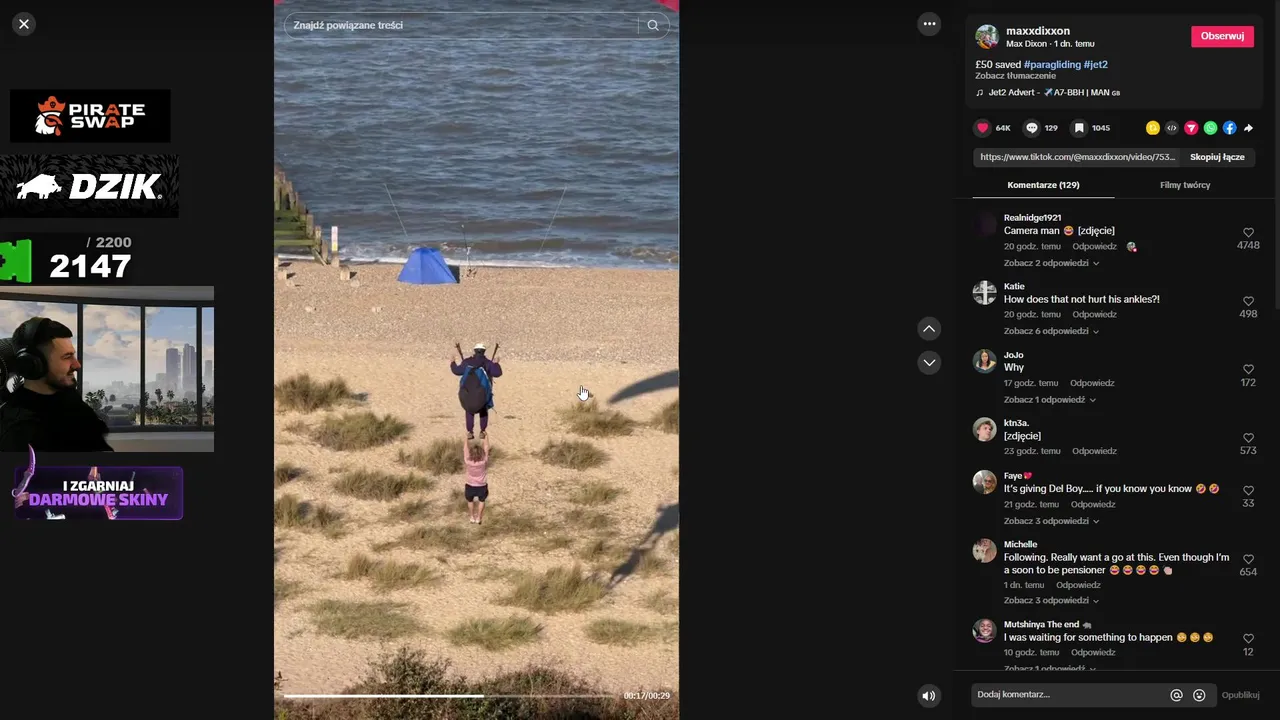Go to next video with down arrow

pos(929,362)
